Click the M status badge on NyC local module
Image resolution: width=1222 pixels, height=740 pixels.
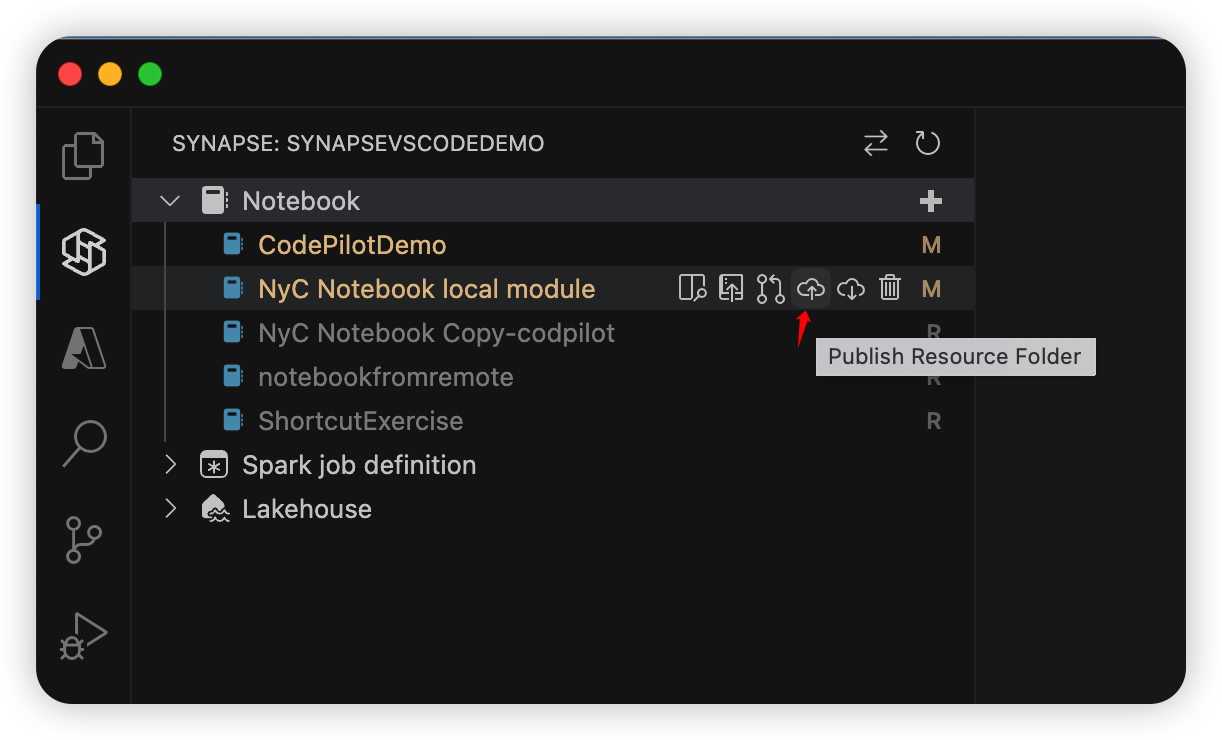tap(931, 289)
